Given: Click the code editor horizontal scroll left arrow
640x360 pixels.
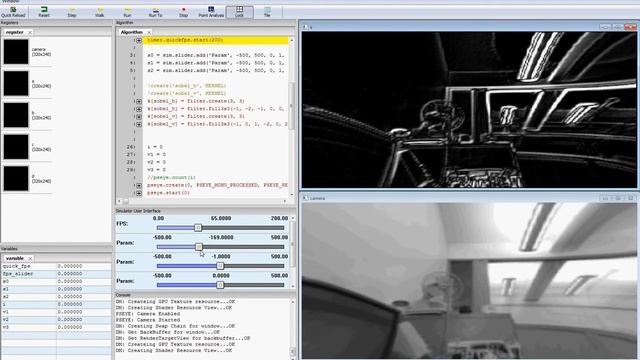Looking at the screenshot, I should [x=119, y=201].
